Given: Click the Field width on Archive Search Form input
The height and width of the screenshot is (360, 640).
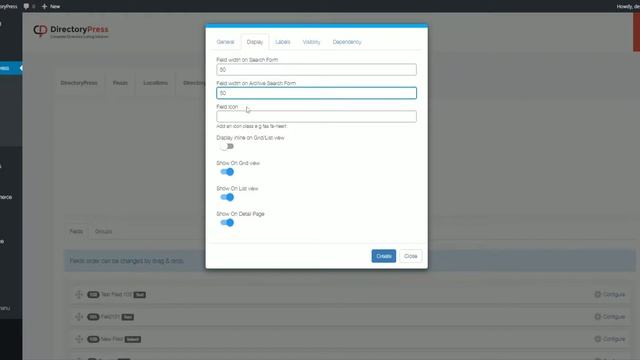Looking at the screenshot, I should [316, 93].
